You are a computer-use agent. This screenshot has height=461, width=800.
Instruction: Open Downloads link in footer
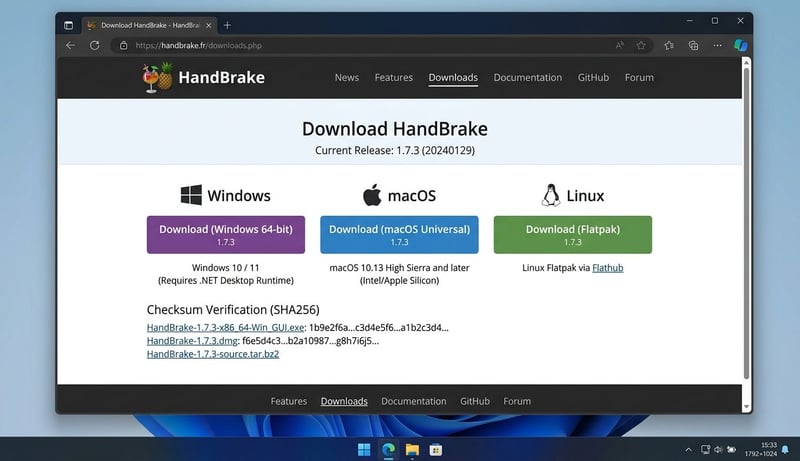pos(344,401)
